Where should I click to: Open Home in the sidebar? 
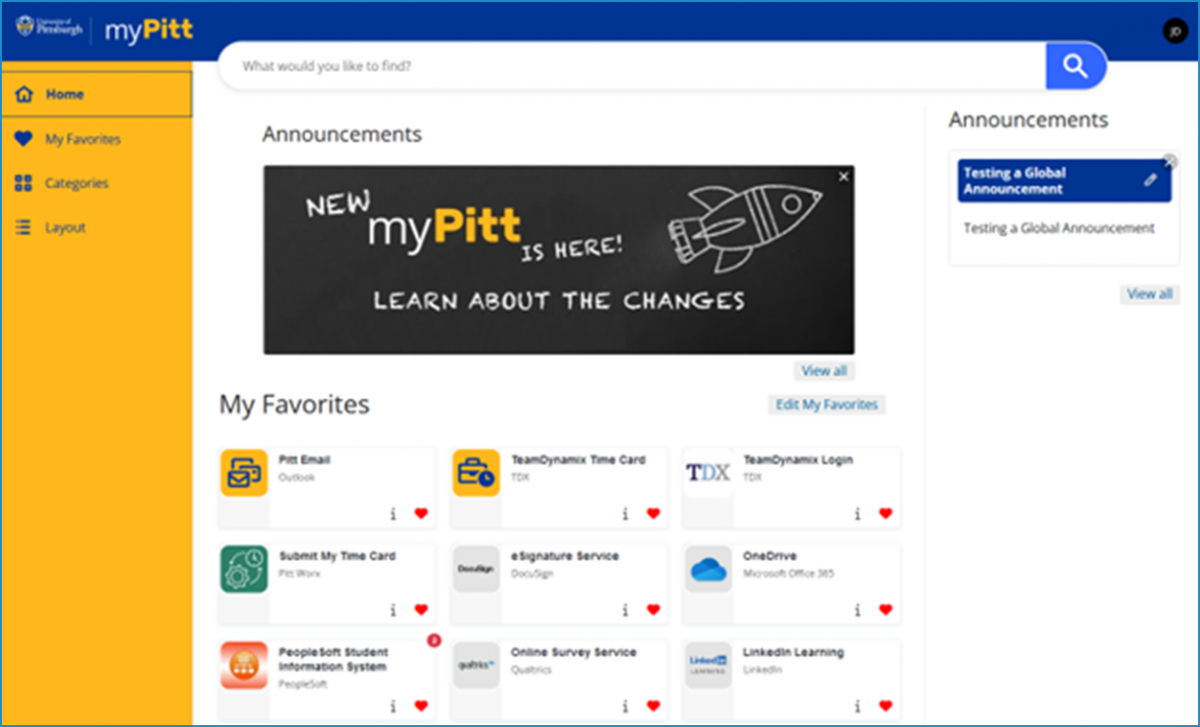click(x=97, y=94)
